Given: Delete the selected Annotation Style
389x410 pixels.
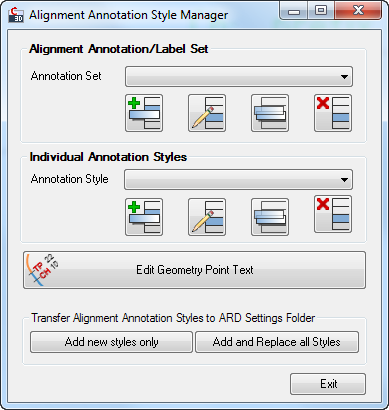Looking at the screenshot, I should click(x=333, y=214).
